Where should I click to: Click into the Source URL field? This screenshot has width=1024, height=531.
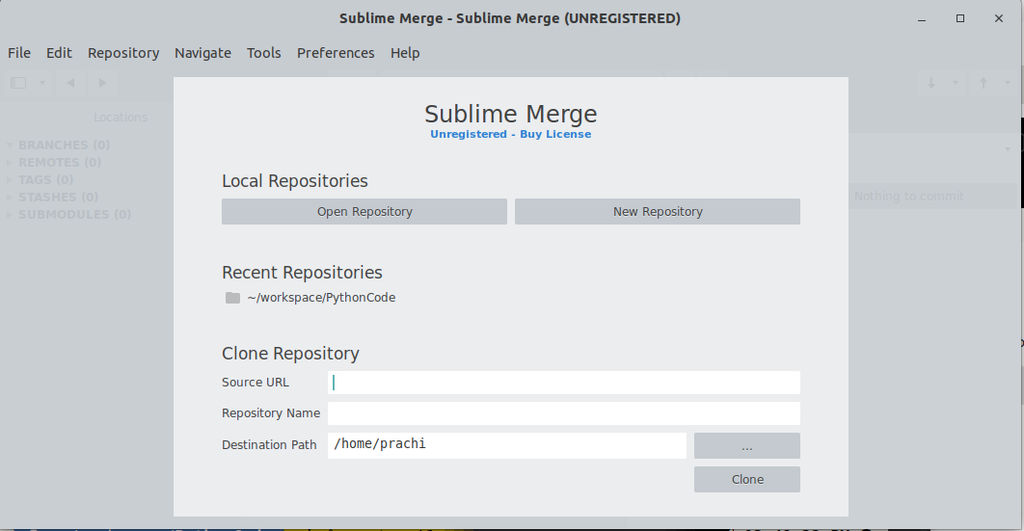click(x=563, y=382)
